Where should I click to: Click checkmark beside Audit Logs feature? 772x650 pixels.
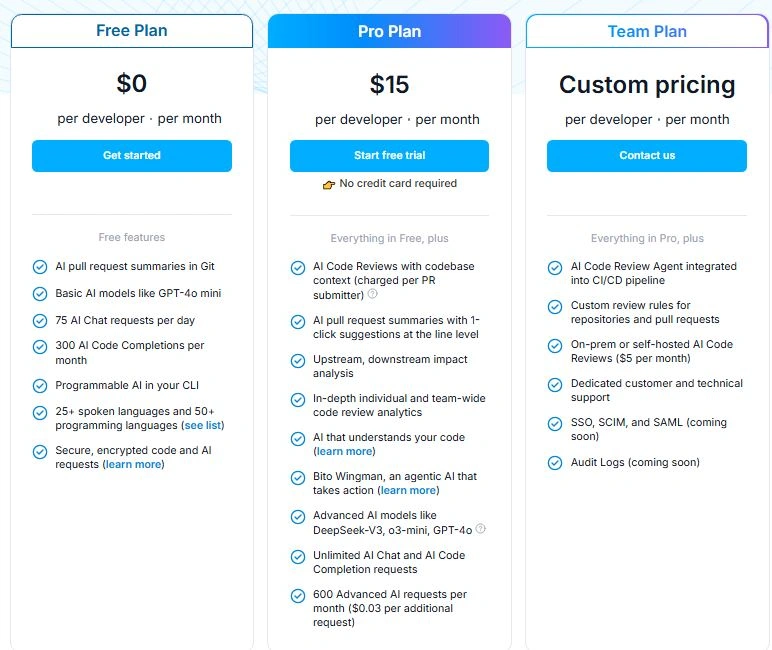555,463
